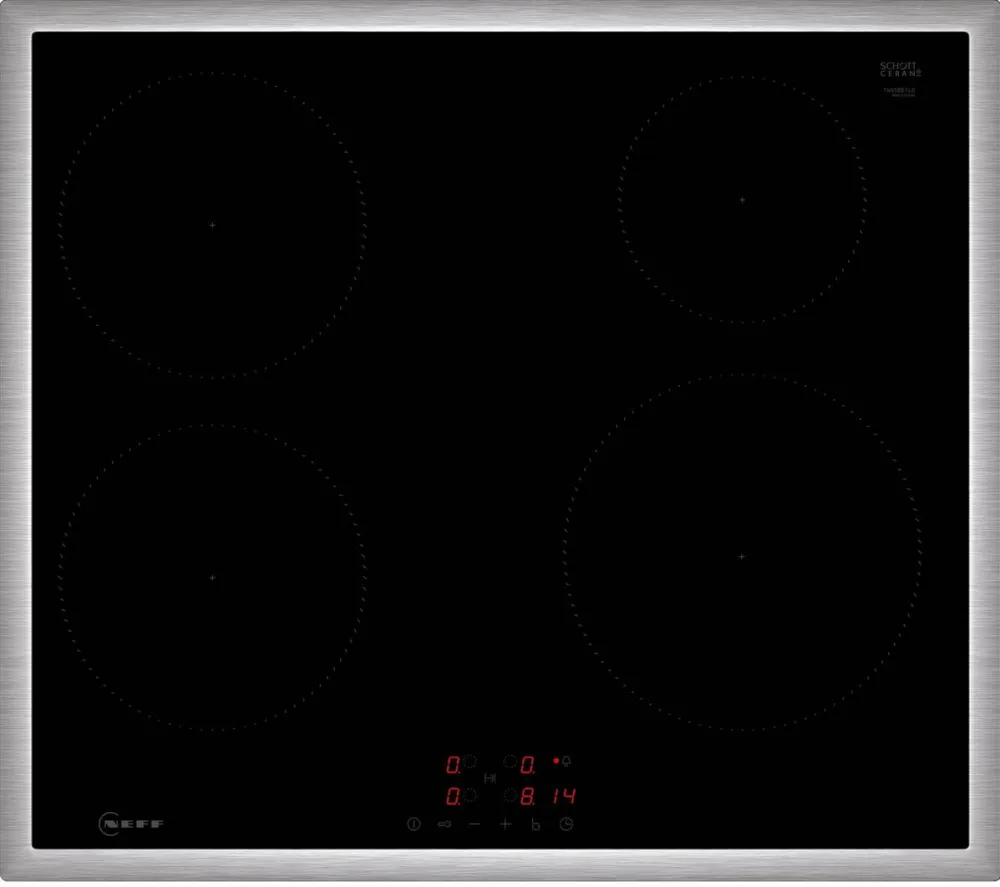
Task: Tap the front right zone '8.' display
Action: [x=527, y=796]
